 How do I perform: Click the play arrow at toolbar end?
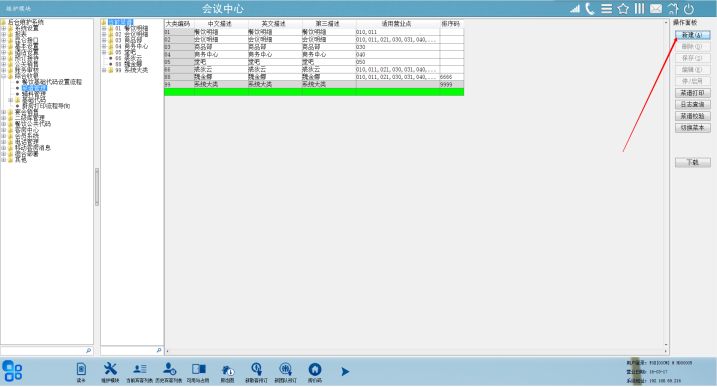345,371
